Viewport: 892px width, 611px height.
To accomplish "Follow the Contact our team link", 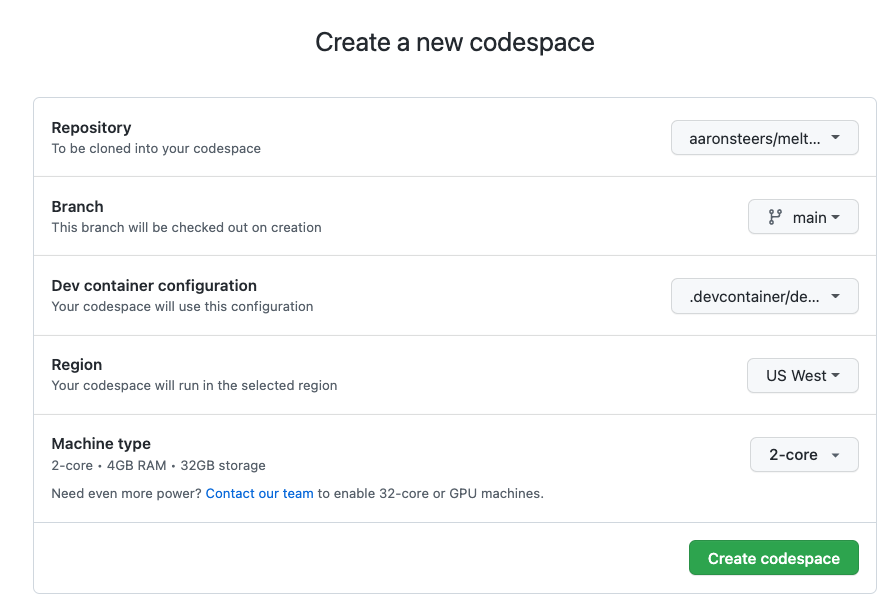I will point(259,493).
